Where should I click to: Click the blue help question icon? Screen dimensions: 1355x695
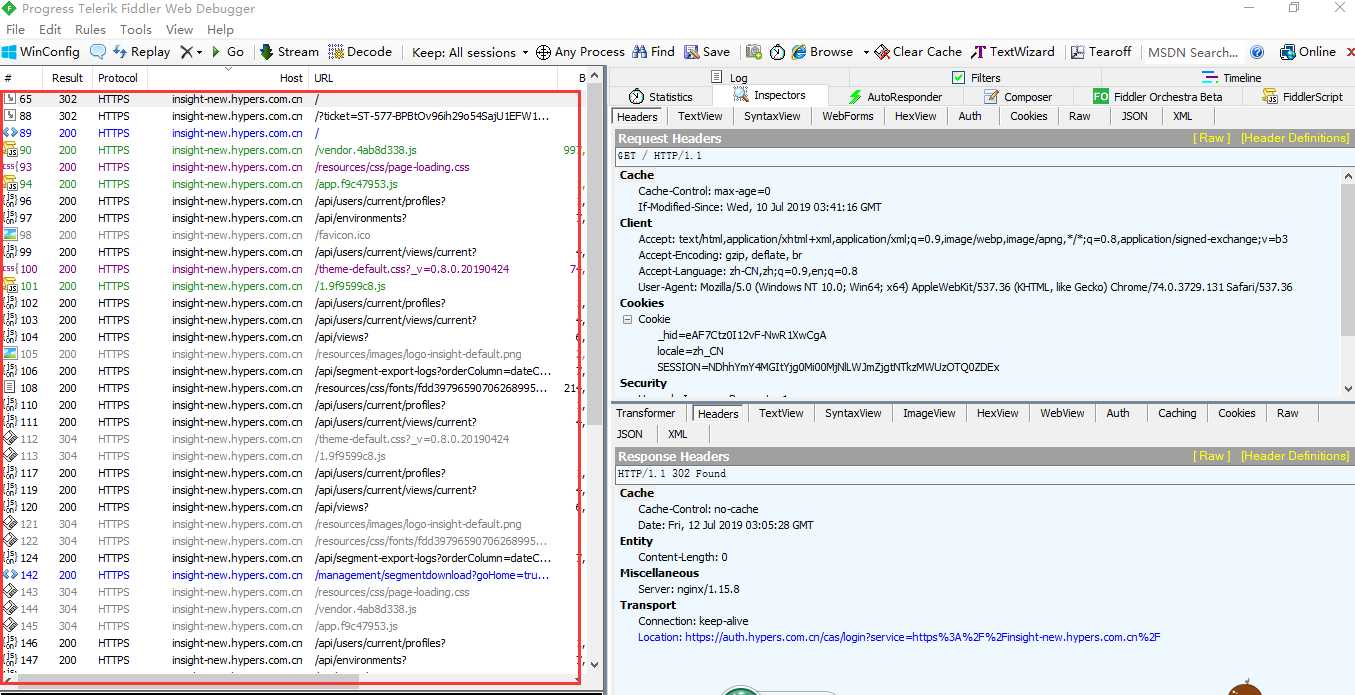click(1258, 52)
